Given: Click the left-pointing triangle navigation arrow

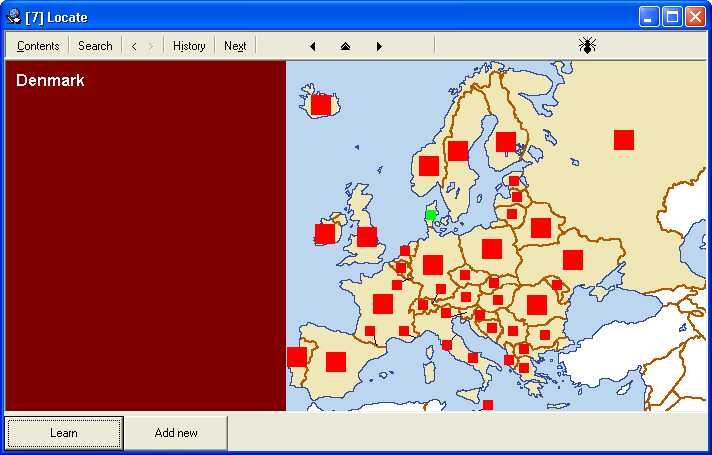Looking at the screenshot, I should point(313,46).
